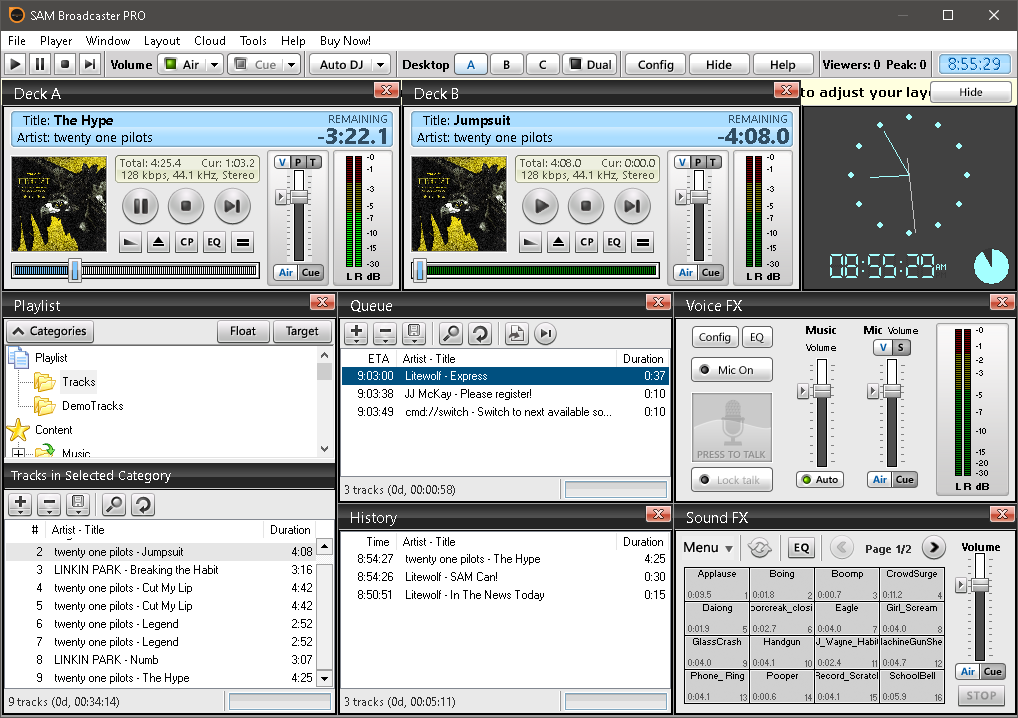Click the main toolbar Play icon

[16, 64]
